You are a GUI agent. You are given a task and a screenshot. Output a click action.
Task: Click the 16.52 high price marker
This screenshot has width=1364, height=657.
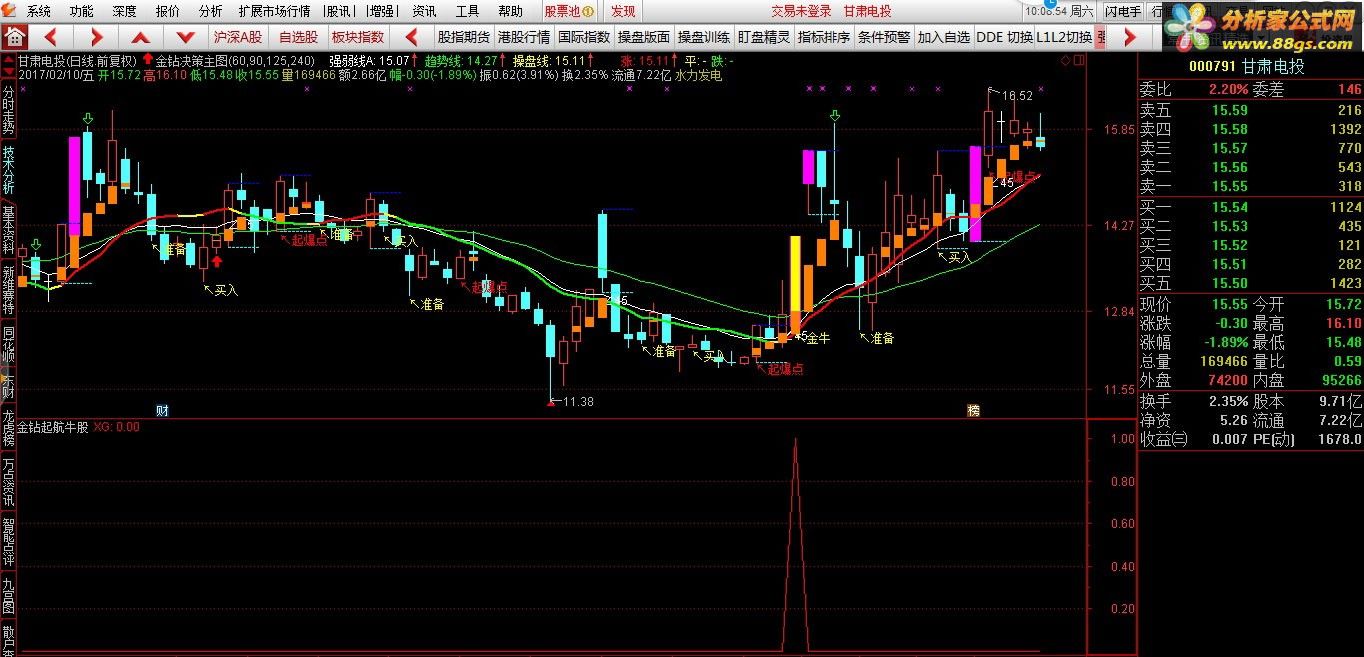pyautogui.click(x=1017, y=96)
